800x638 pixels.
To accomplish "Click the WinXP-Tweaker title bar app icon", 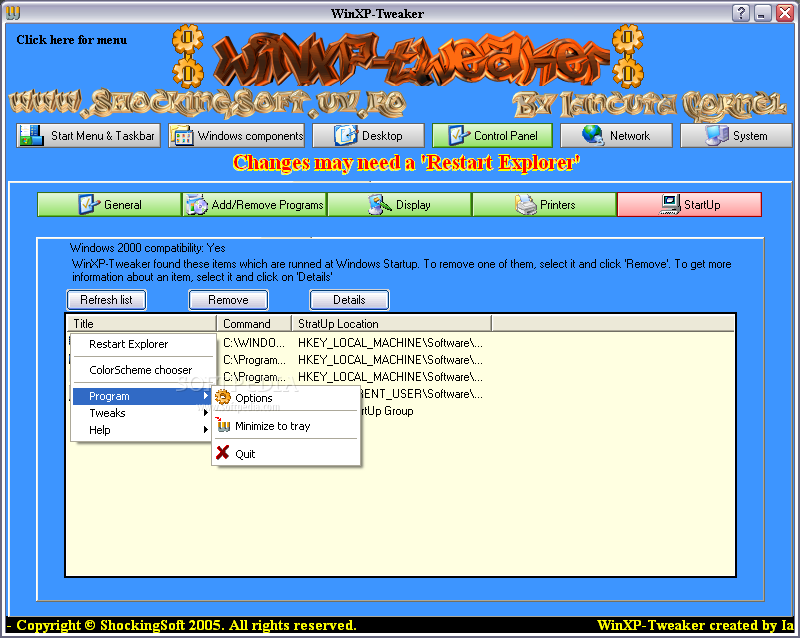I will [x=13, y=13].
